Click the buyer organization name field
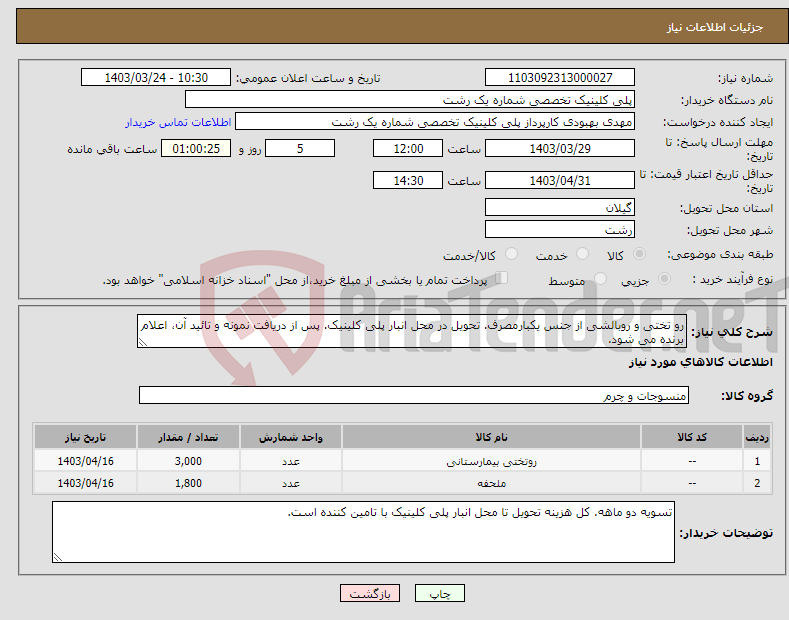The image size is (789, 620). pos(410,99)
